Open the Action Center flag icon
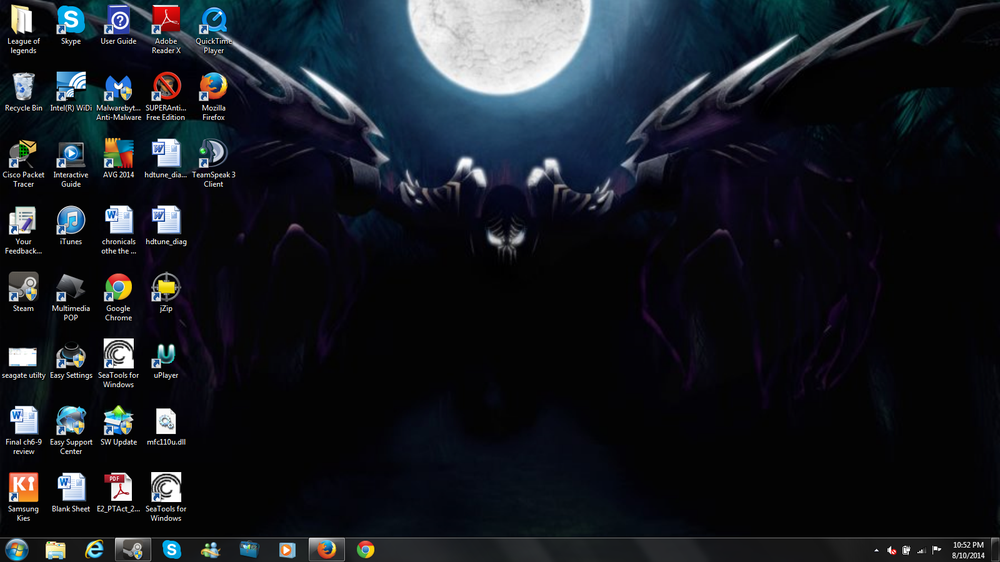 [x=936, y=551]
